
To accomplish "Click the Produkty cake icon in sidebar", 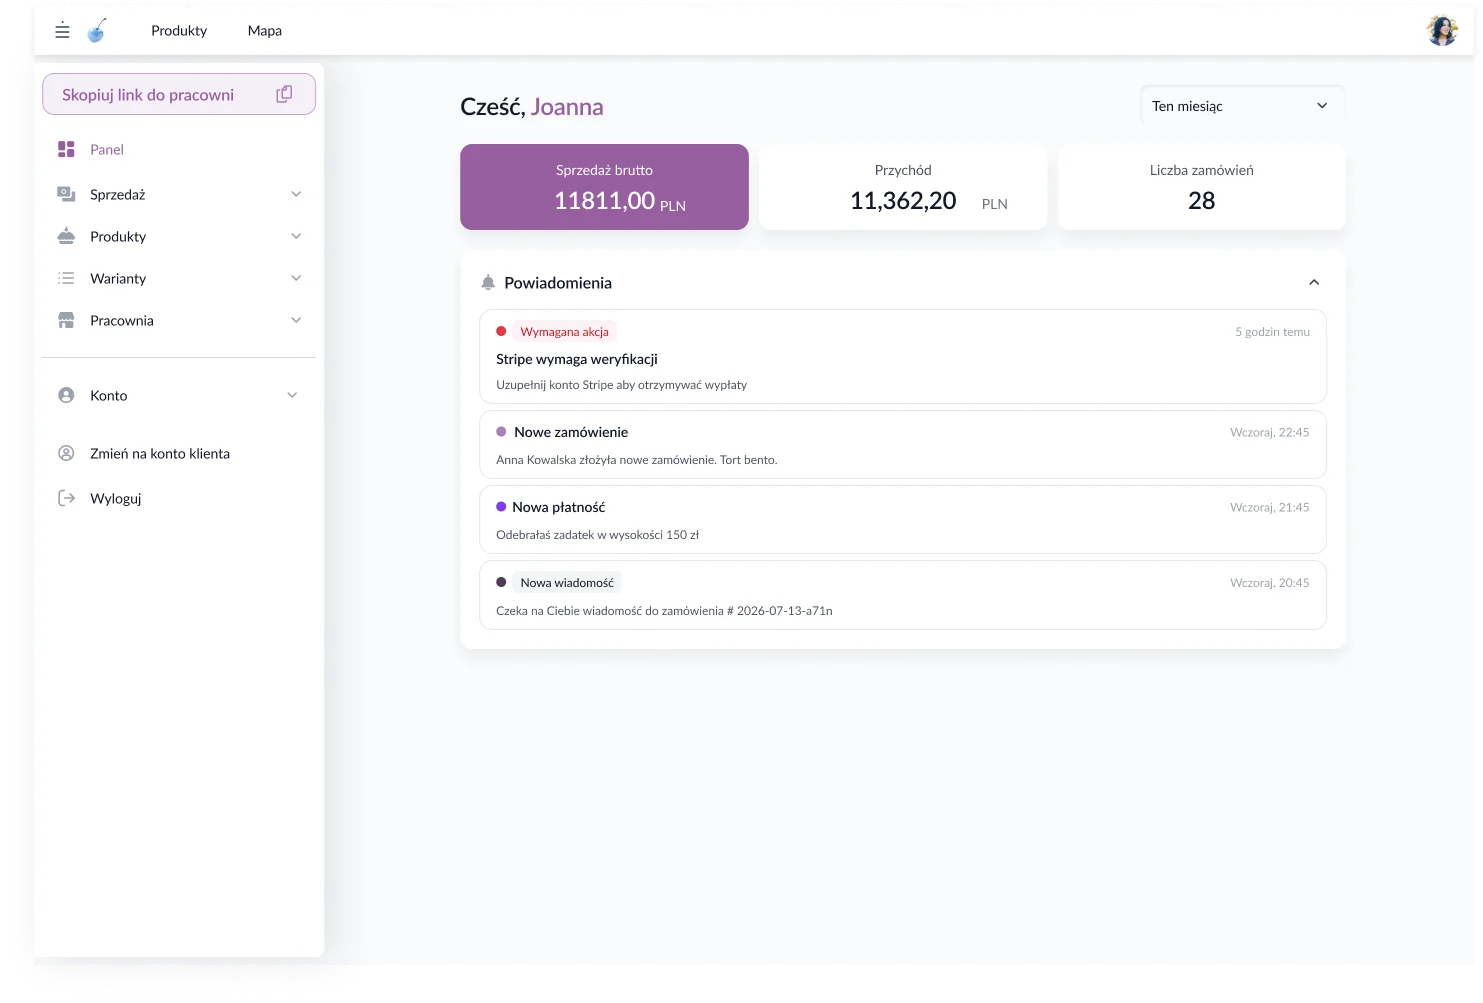I will [x=66, y=236].
